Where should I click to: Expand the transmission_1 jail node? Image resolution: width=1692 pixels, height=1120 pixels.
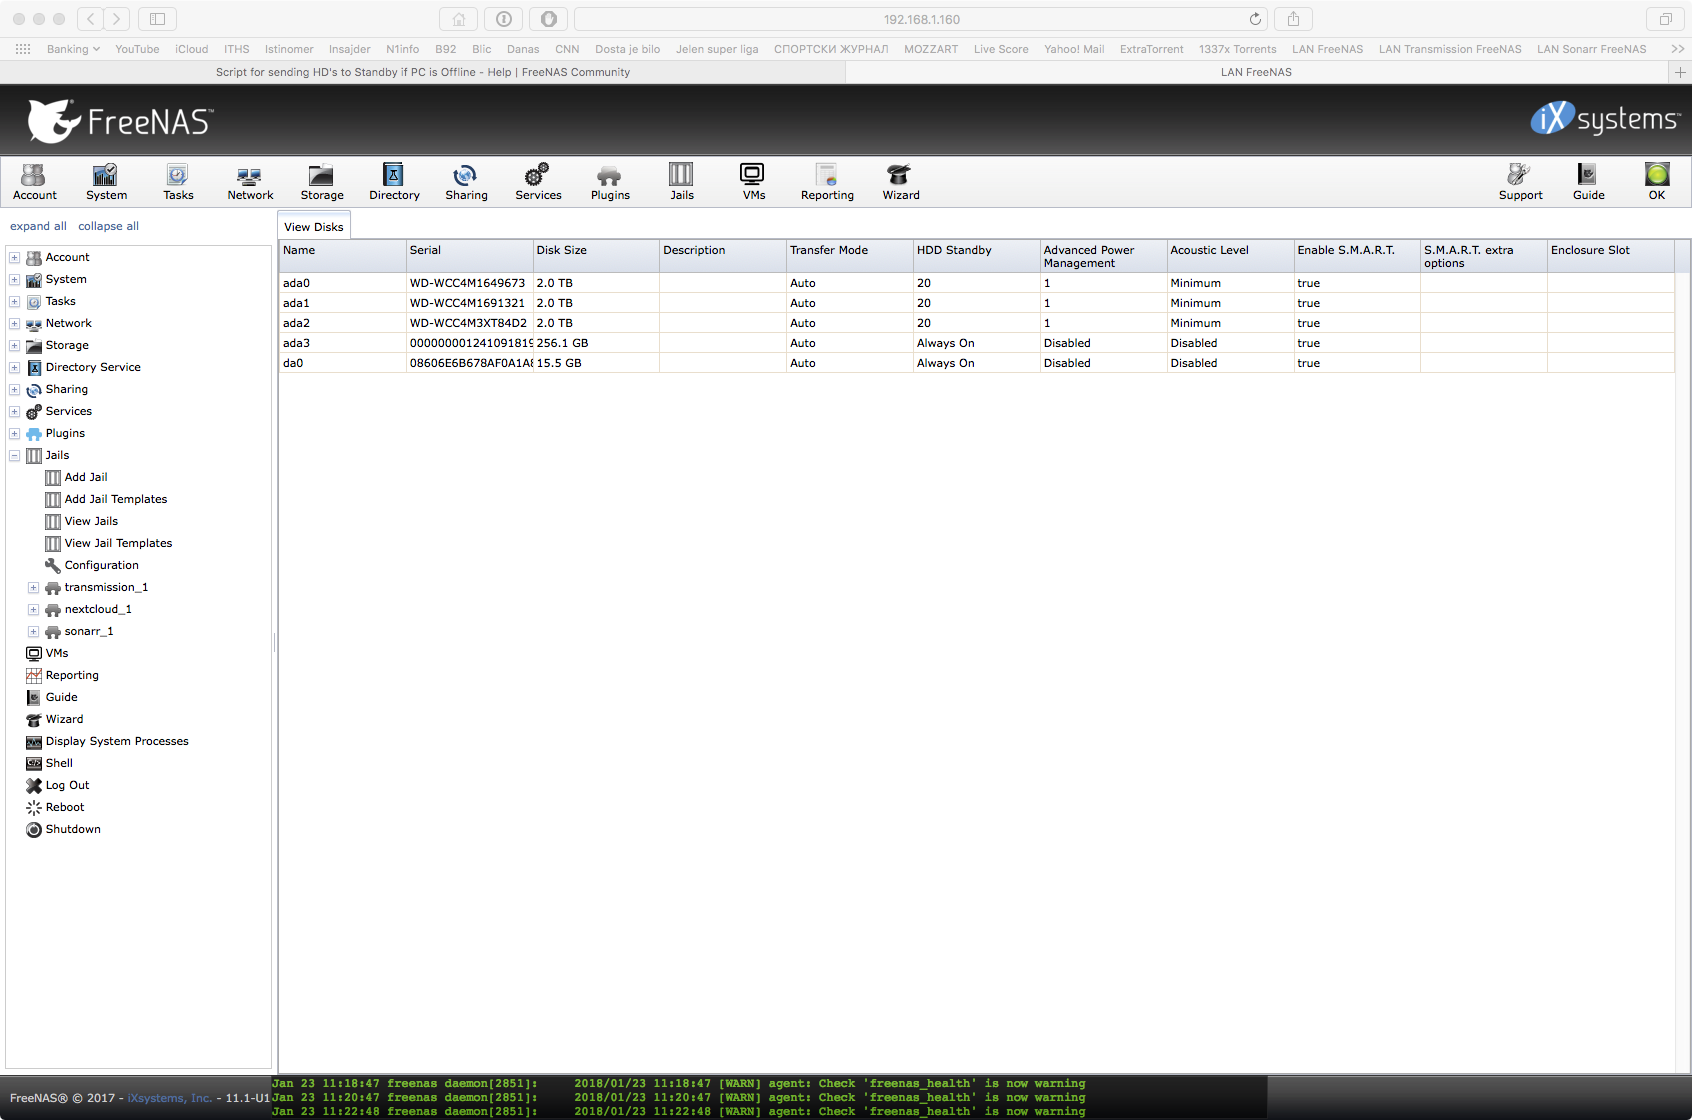coord(33,587)
